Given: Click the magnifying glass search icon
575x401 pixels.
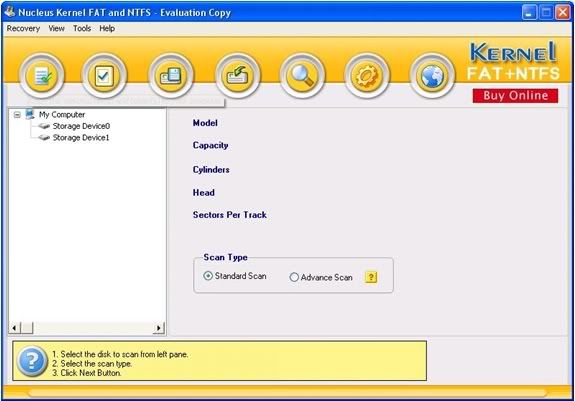Looking at the screenshot, I should point(302,76).
